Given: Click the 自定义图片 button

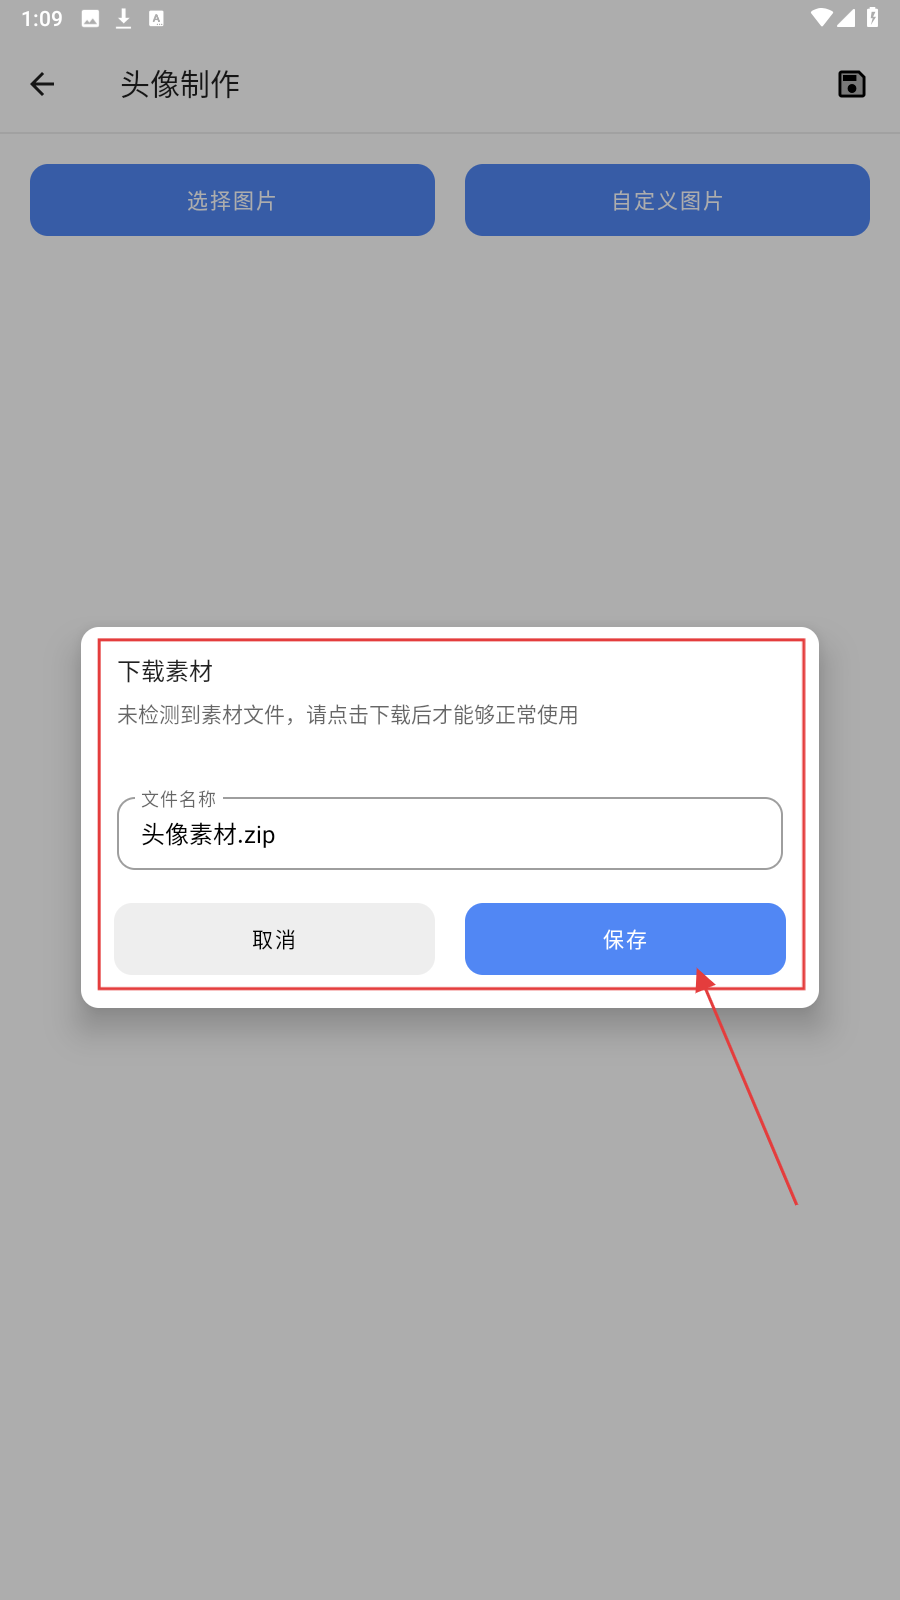Looking at the screenshot, I should [667, 200].
